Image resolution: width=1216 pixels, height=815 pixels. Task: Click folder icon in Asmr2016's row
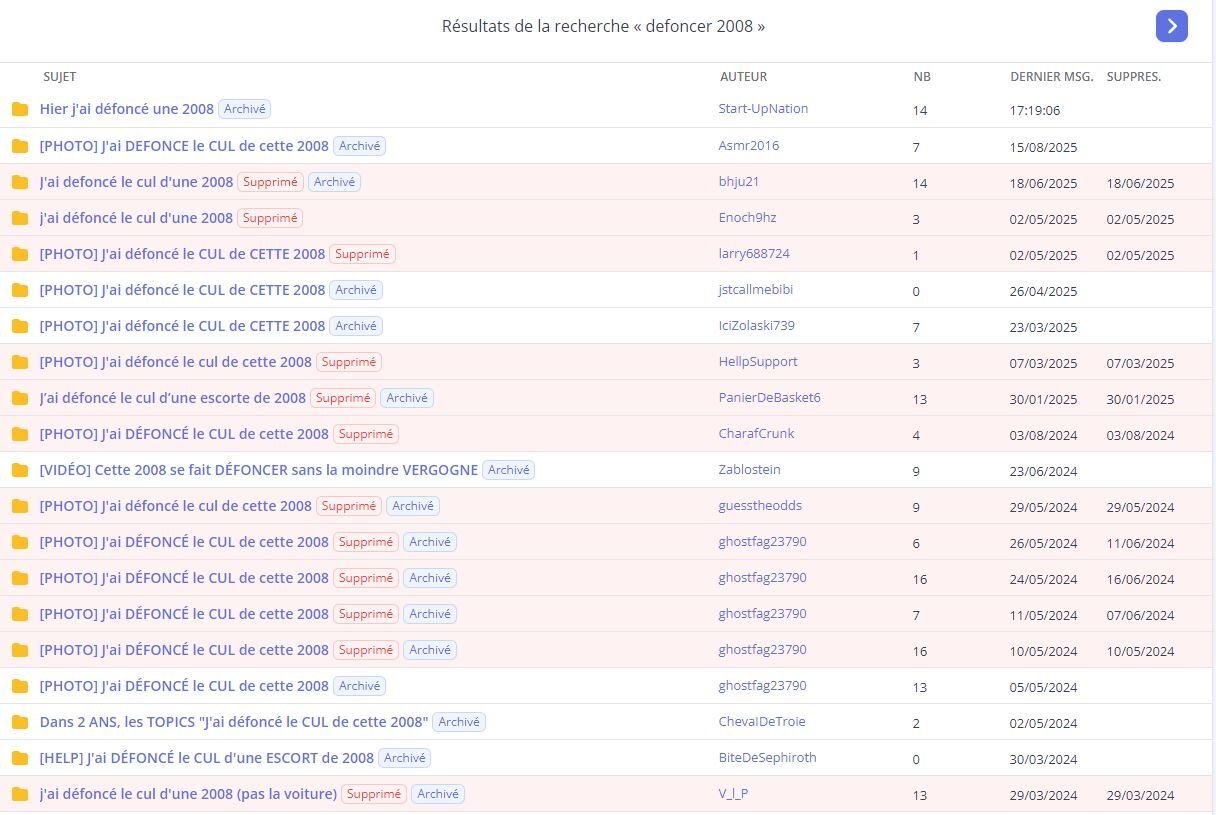20,146
